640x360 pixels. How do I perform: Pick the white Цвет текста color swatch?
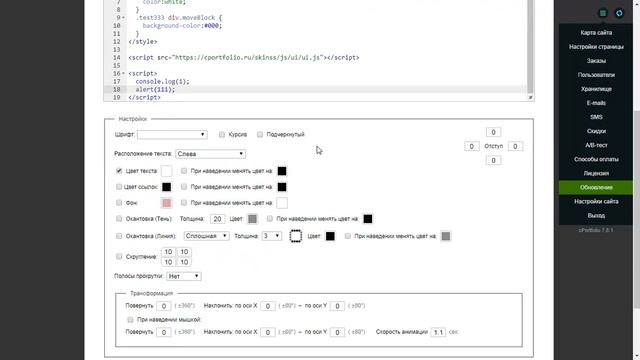pos(167,171)
